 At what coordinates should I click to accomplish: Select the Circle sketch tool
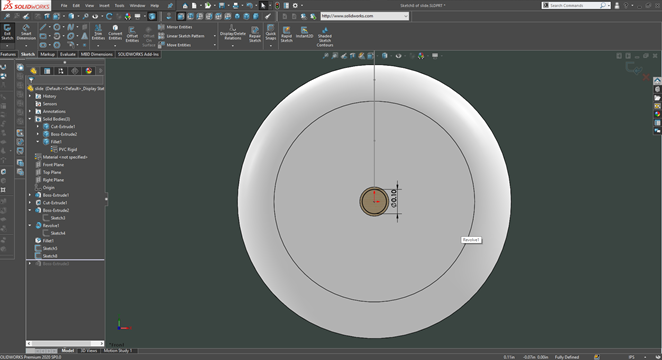click(57, 27)
